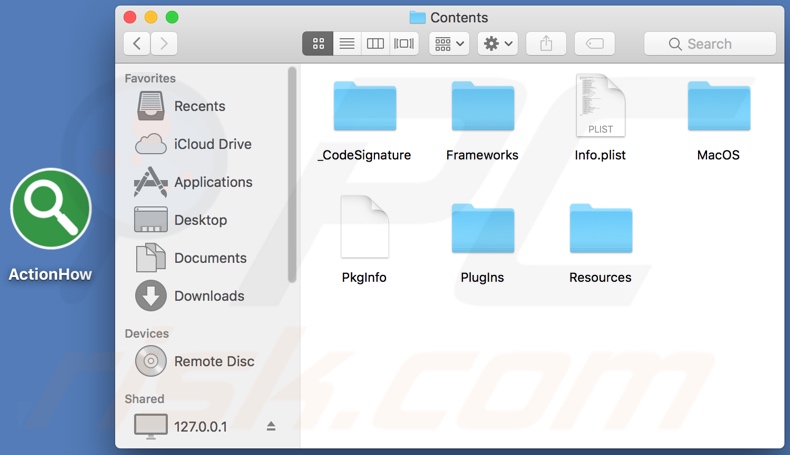The width and height of the screenshot is (790, 455).
Task: Select the Info.plist file icon
Action: pyautogui.click(x=601, y=105)
